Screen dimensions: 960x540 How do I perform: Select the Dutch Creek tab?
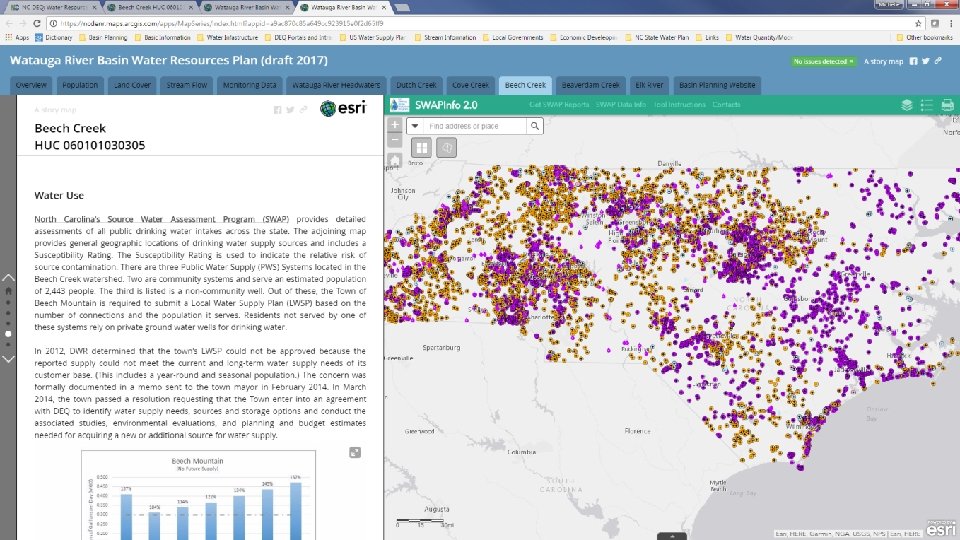click(x=414, y=86)
